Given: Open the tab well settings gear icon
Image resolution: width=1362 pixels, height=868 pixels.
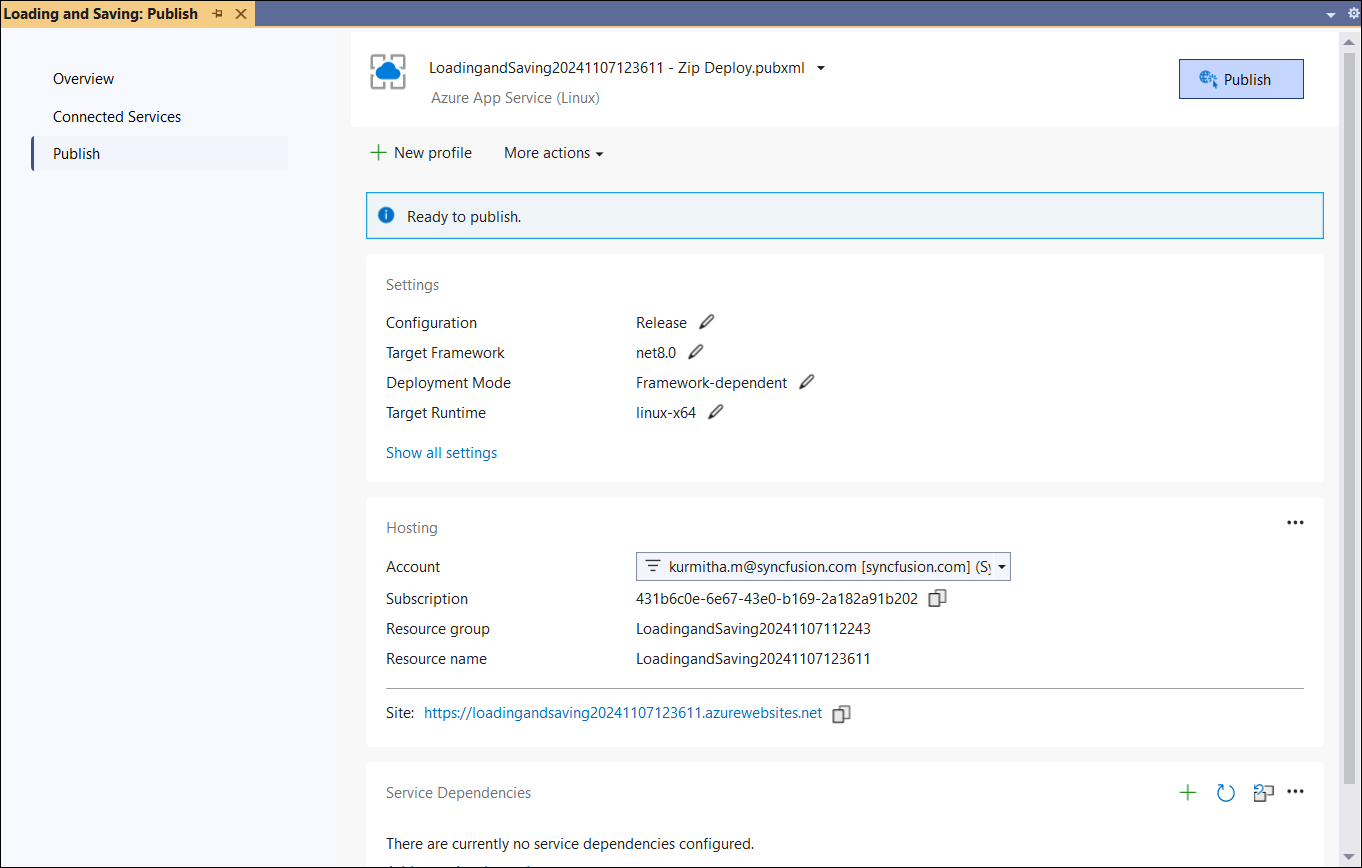Looking at the screenshot, I should 1353,13.
